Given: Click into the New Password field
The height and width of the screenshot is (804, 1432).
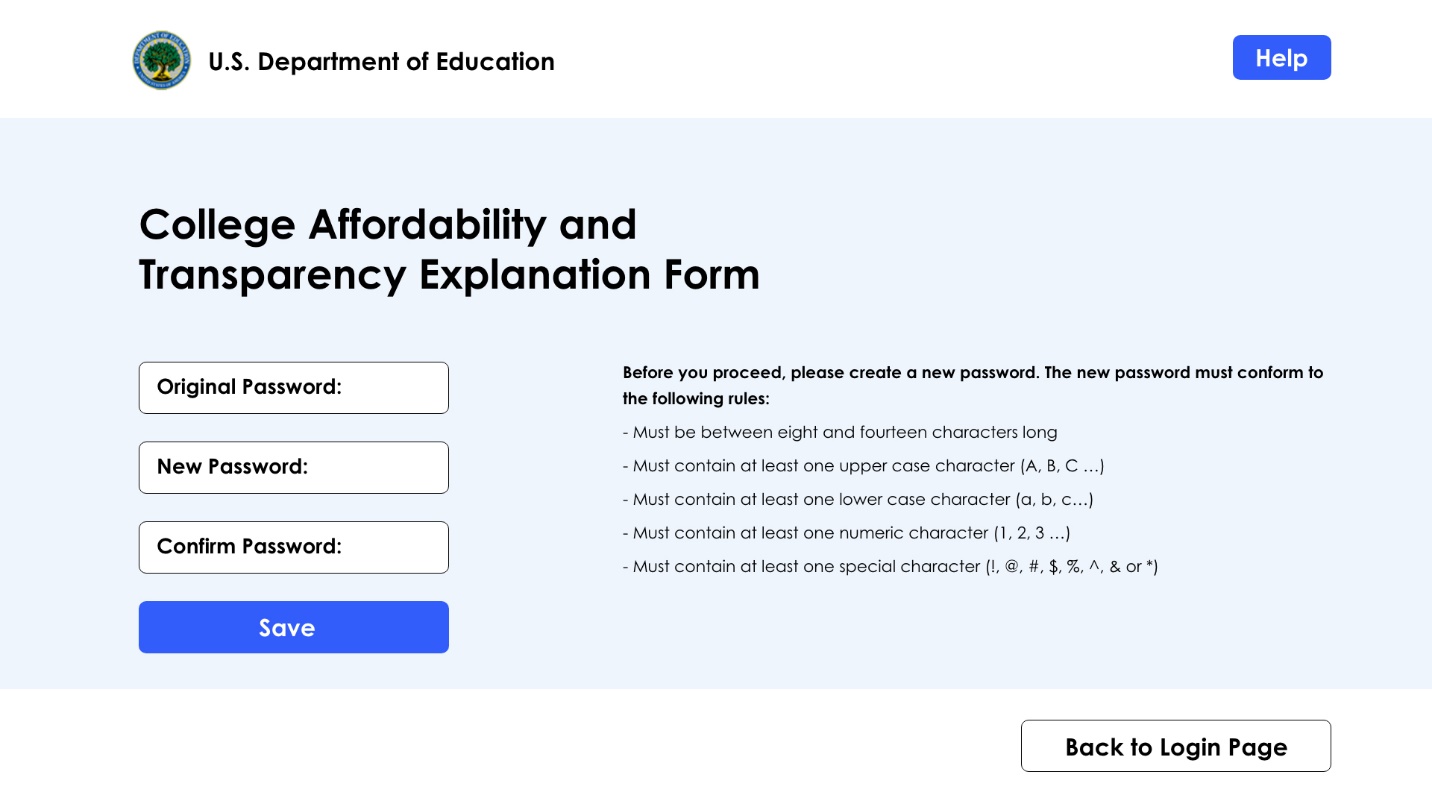Looking at the screenshot, I should tap(293, 468).
